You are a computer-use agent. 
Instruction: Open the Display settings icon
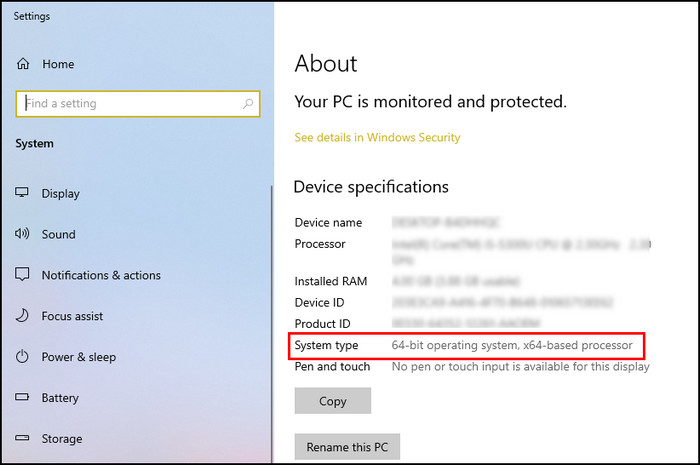click(22, 194)
